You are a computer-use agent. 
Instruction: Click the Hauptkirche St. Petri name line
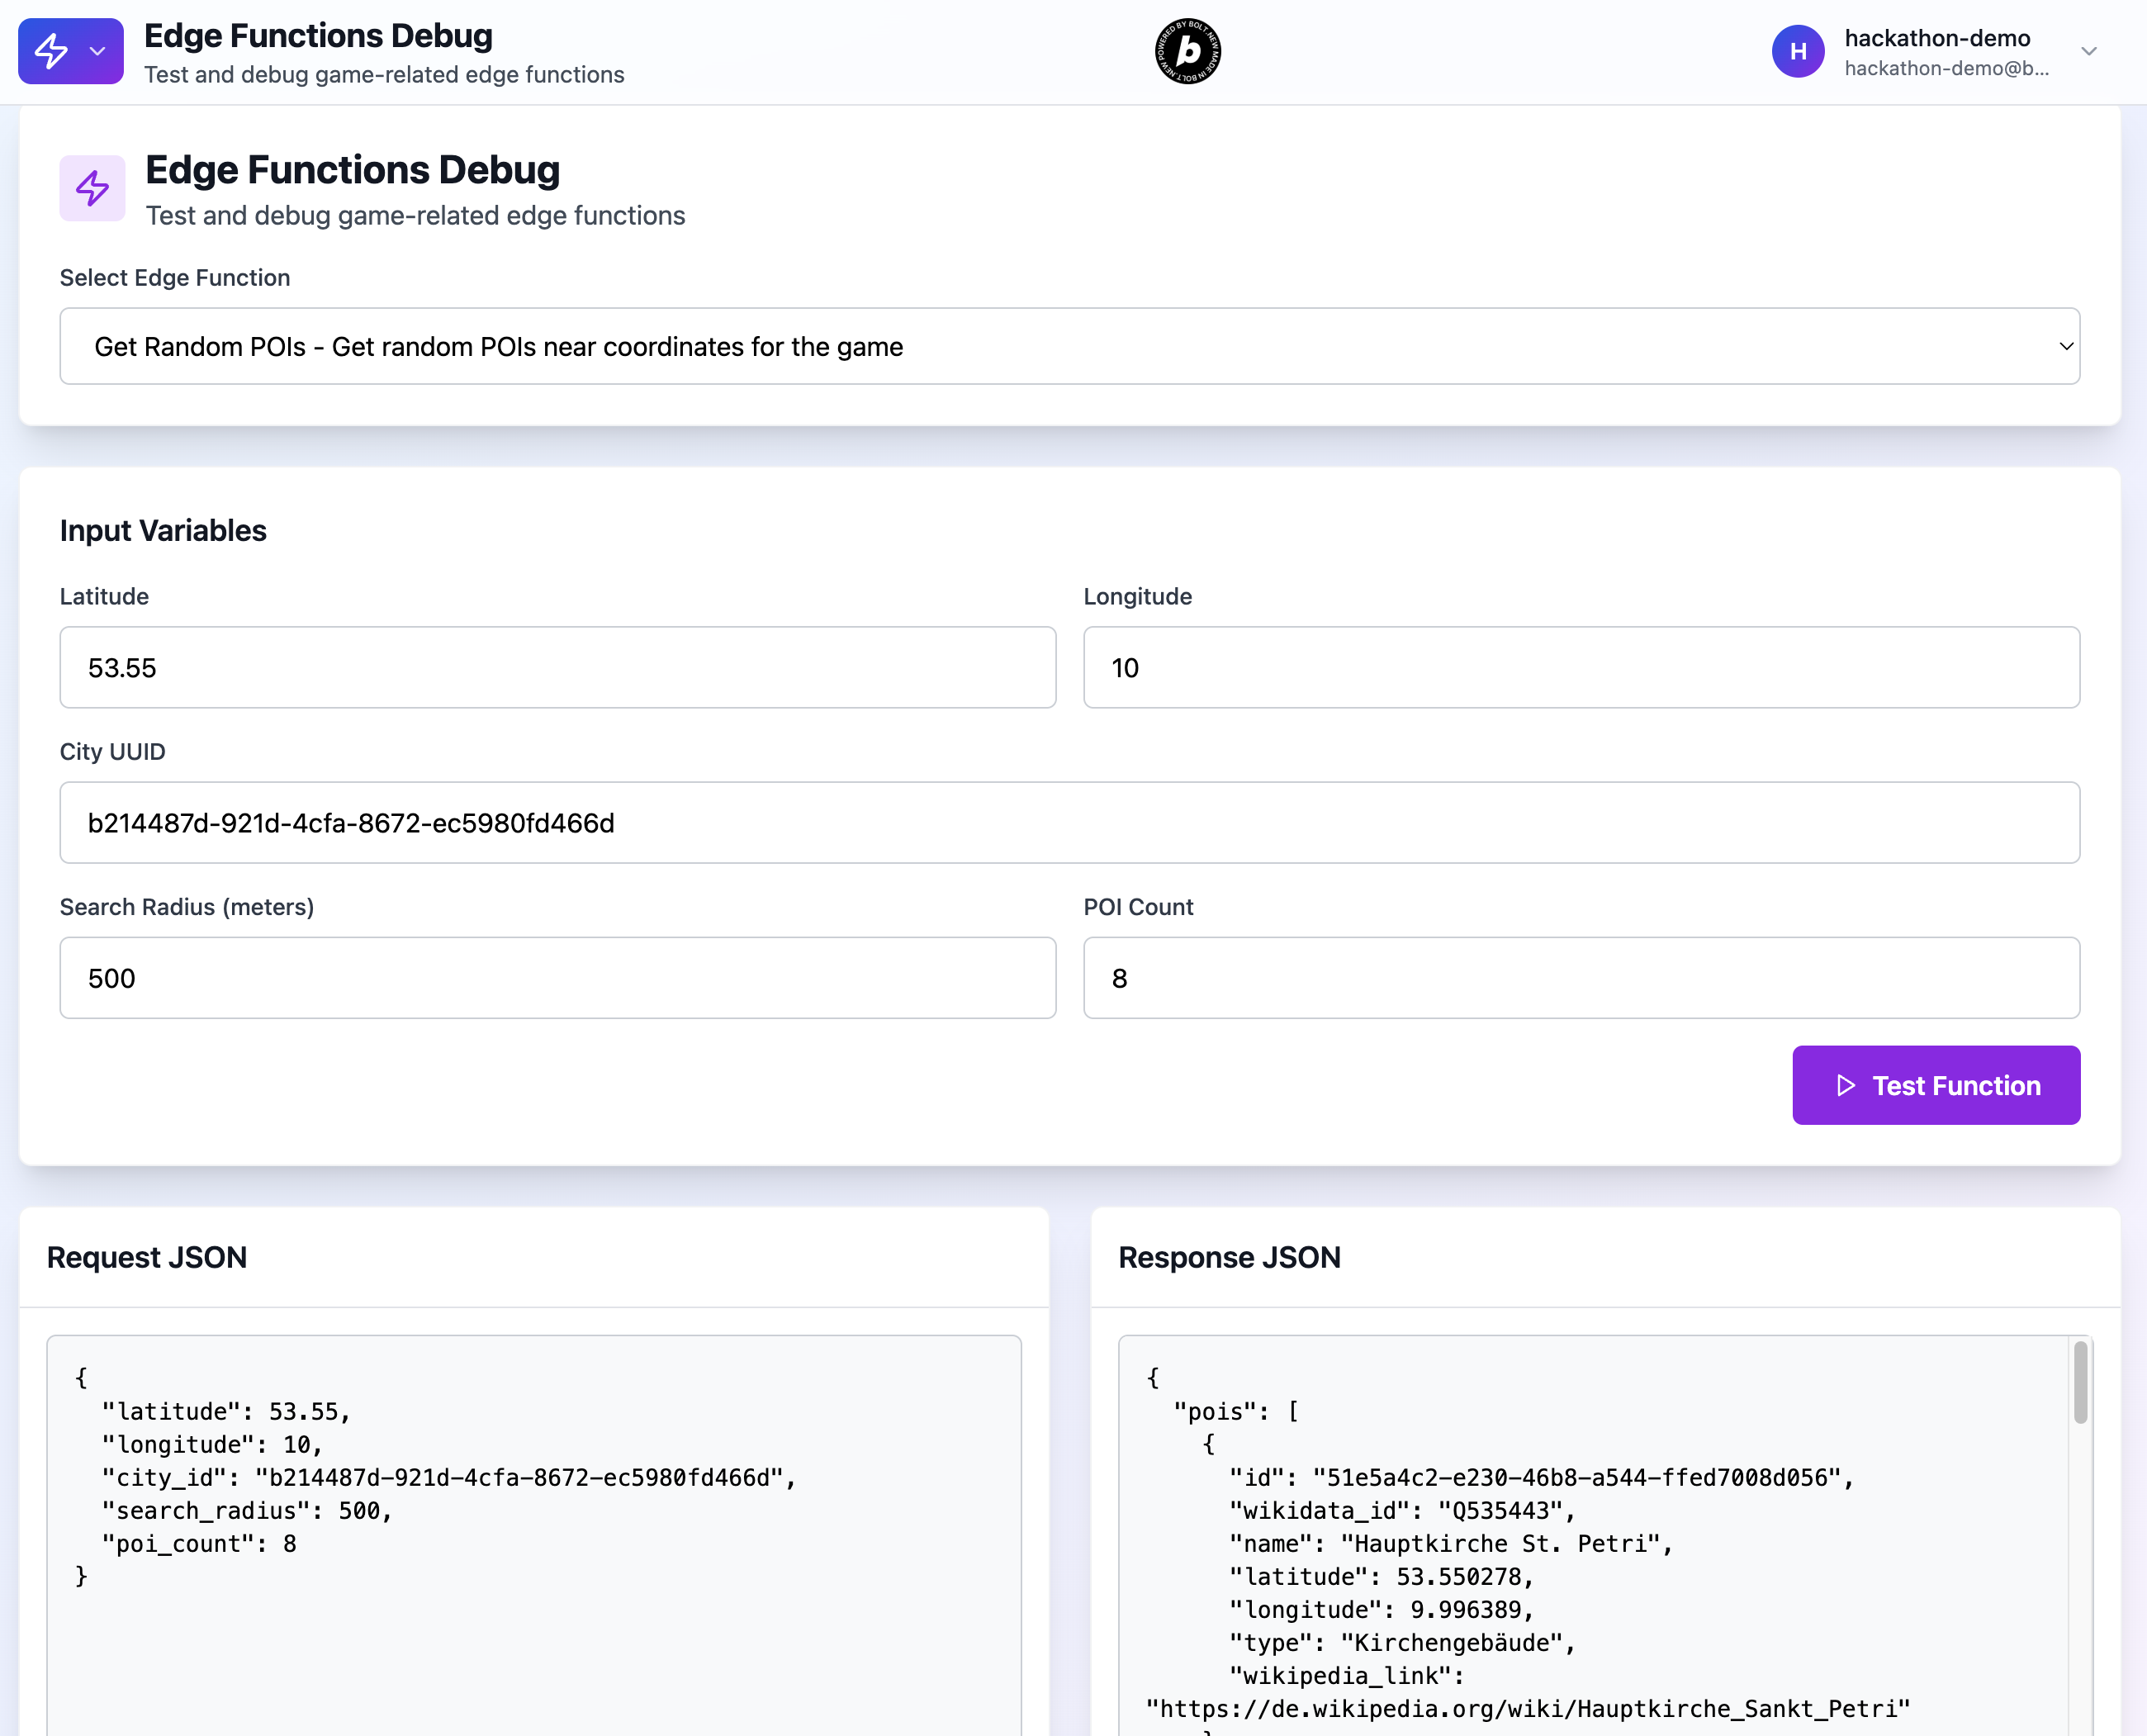[1450, 1544]
